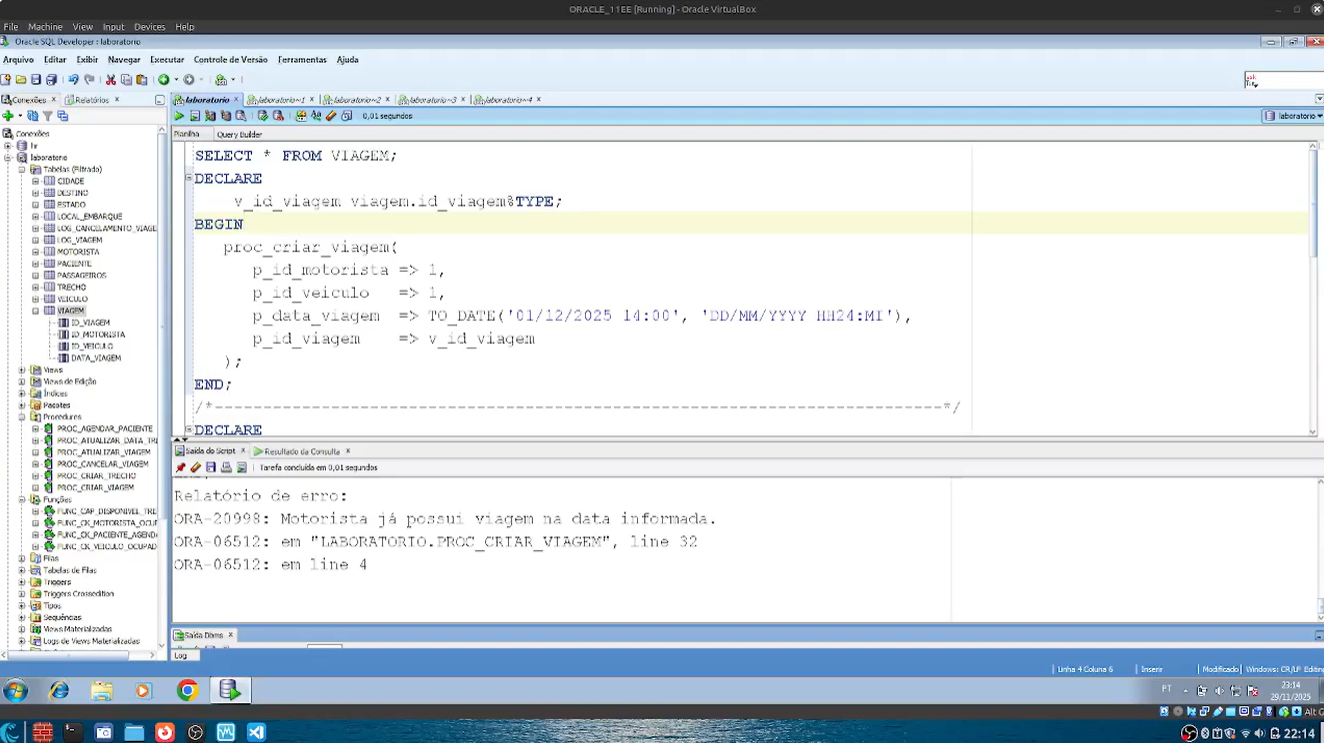
Task: Click the Save All icon in main toolbar
Action: pos(52,80)
